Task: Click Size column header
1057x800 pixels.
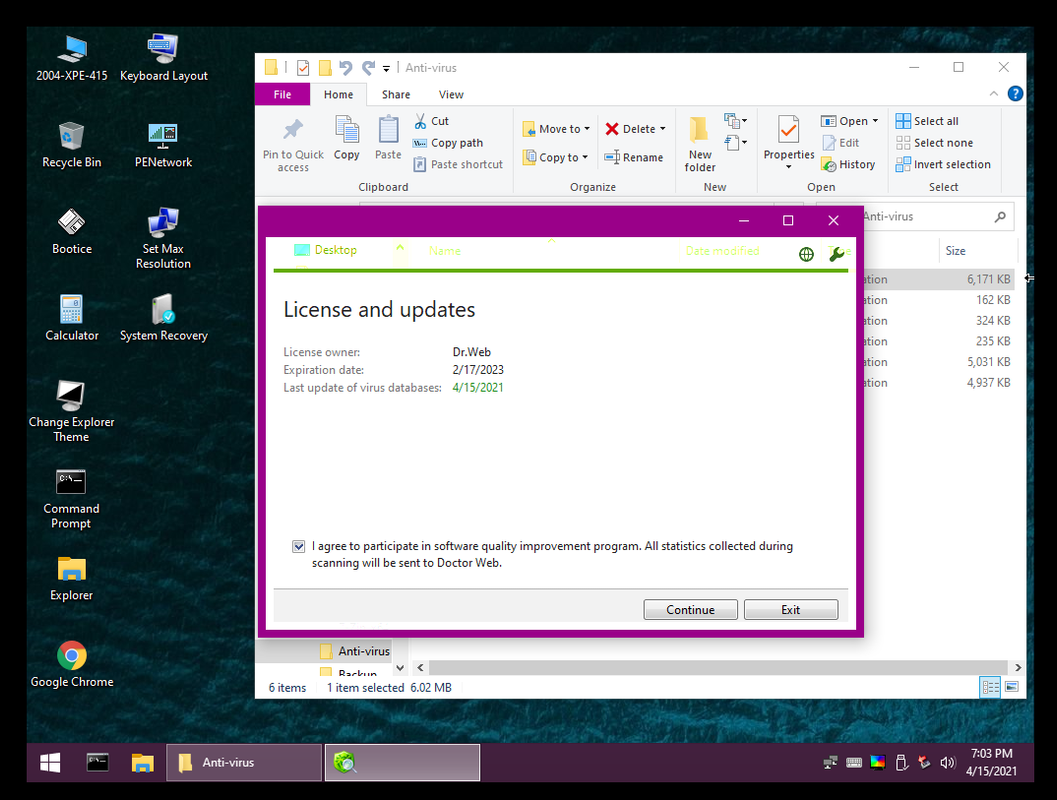Action: click(977, 251)
